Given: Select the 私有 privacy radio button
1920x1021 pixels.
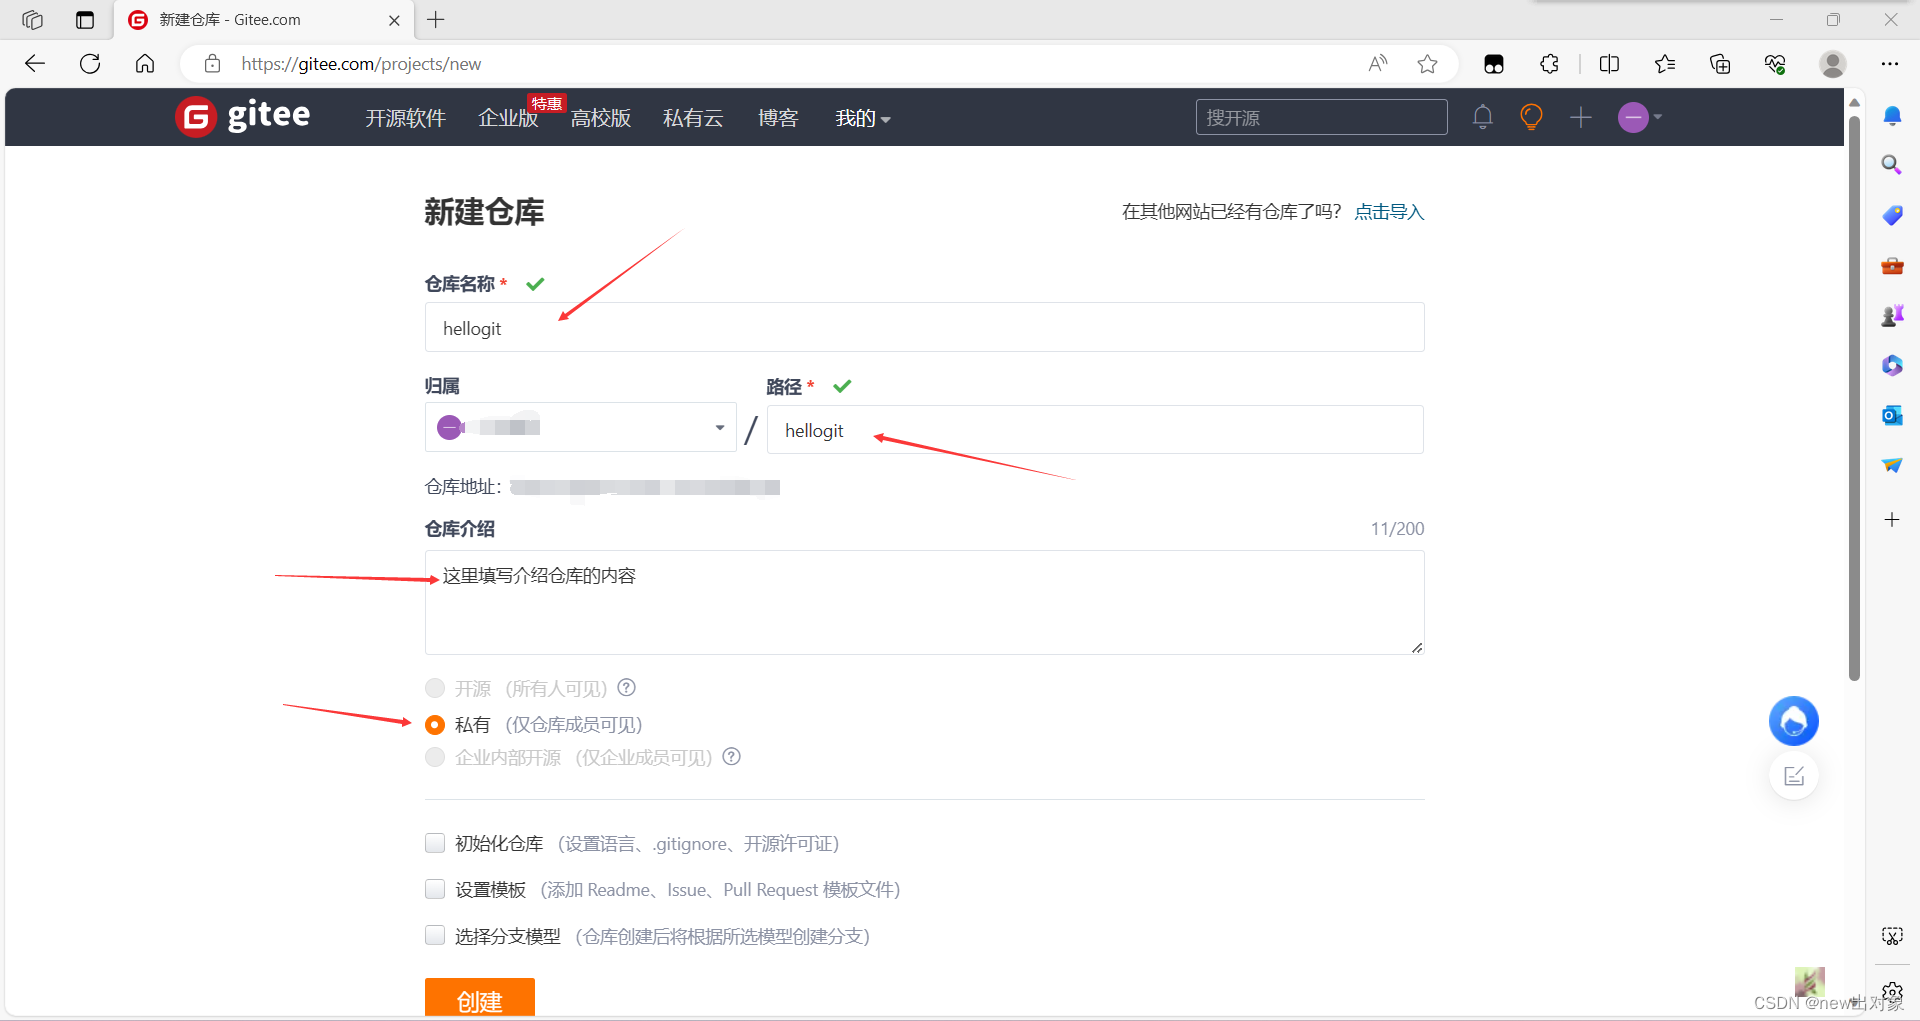Looking at the screenshot, I should 435,724.
